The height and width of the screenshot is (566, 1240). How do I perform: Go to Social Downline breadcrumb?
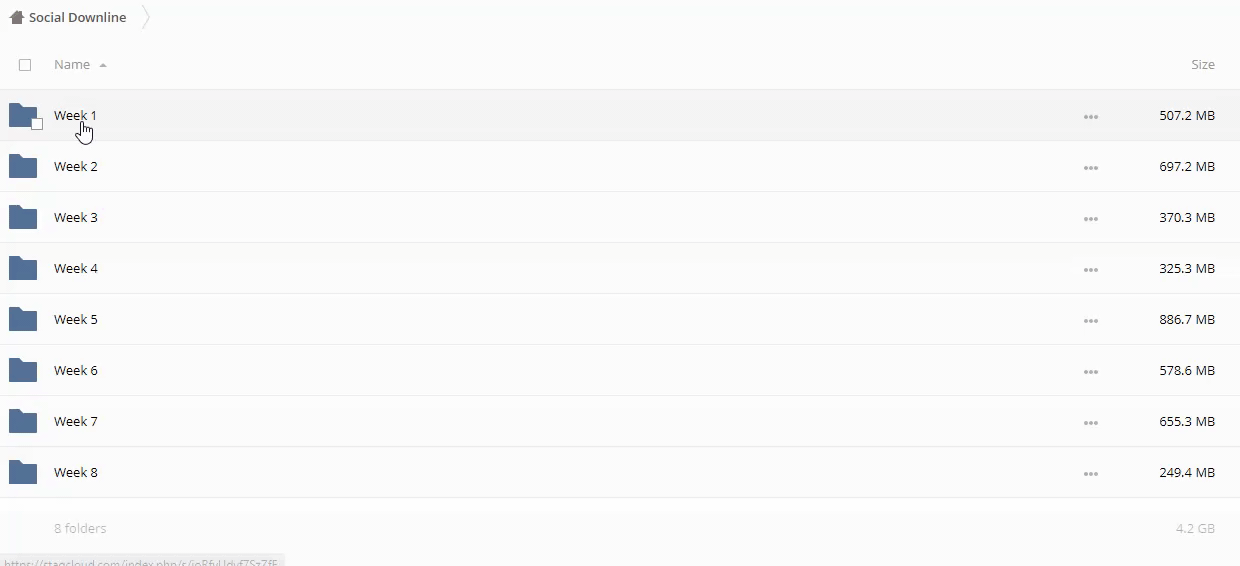tap(77, 17)
